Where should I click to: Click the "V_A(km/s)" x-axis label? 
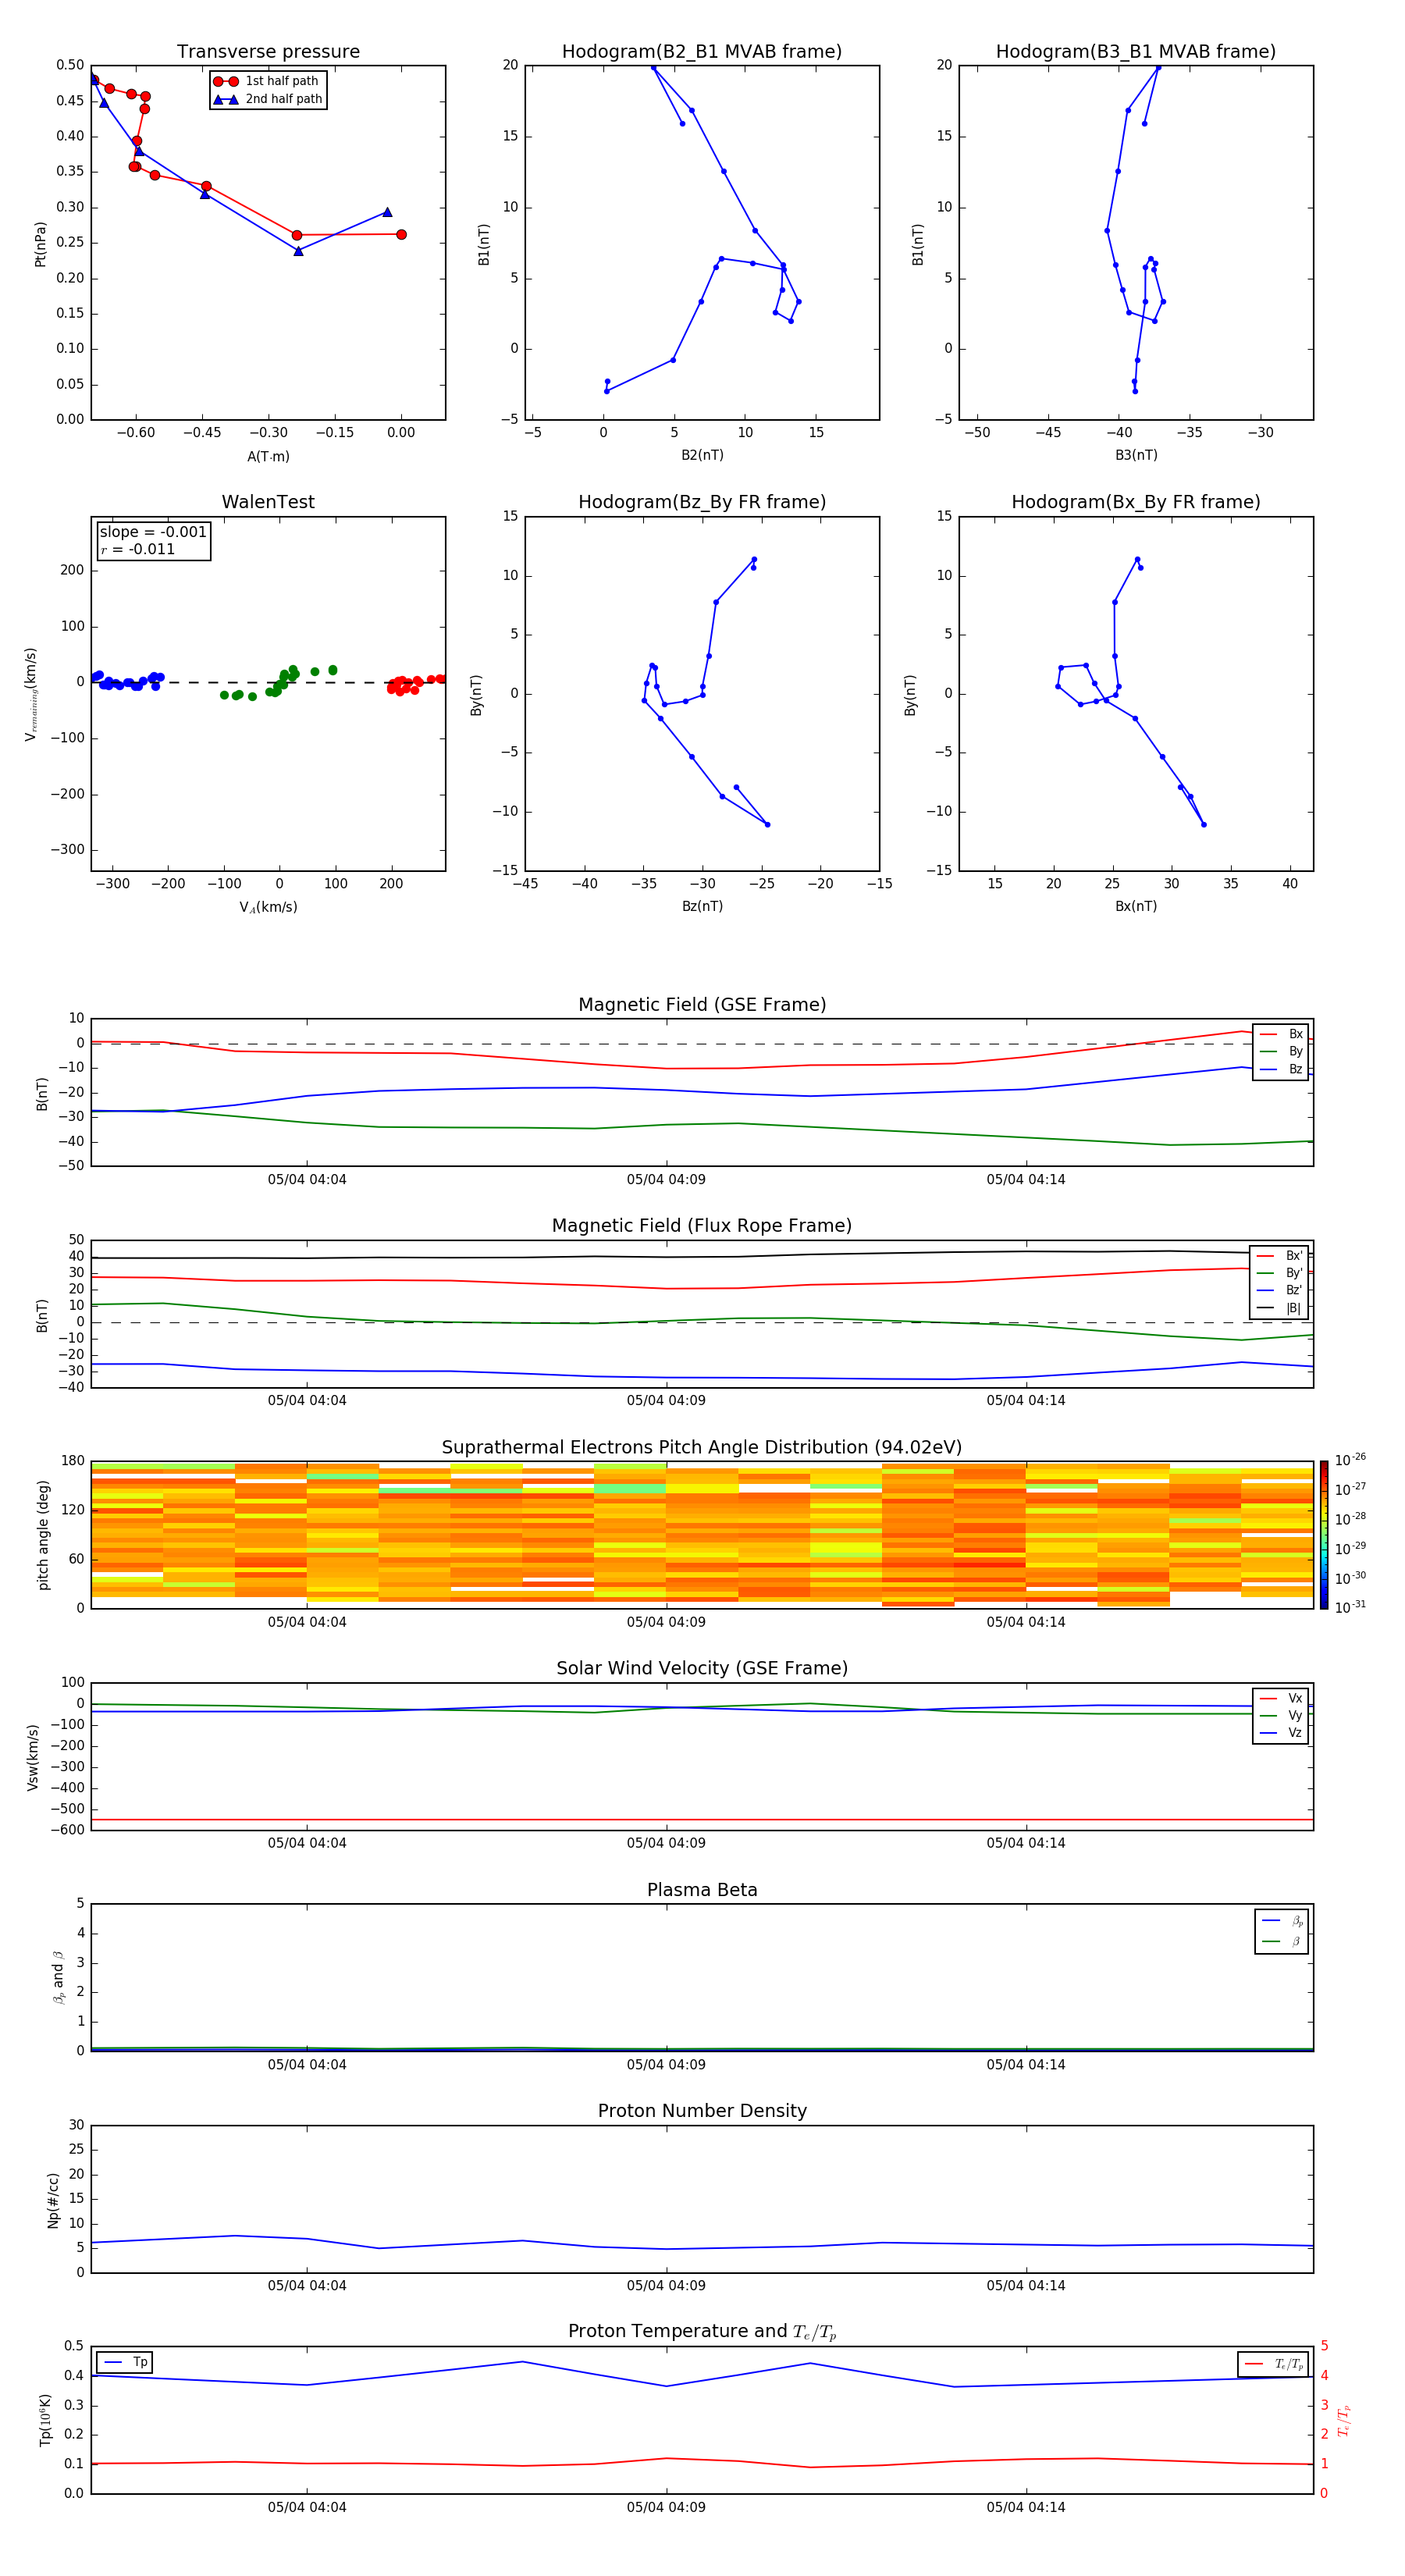(x=268, y=907)
